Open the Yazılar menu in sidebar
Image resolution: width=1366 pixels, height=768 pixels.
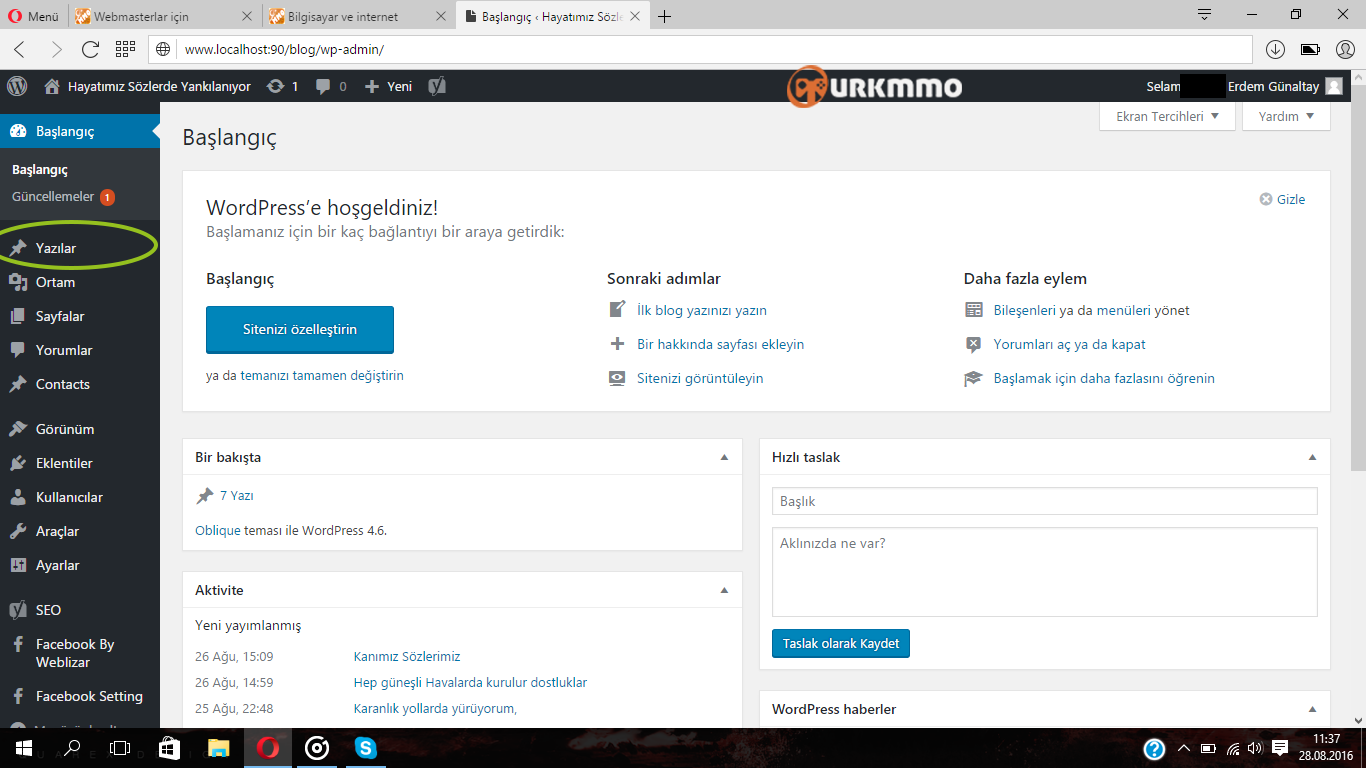(56, 248)
